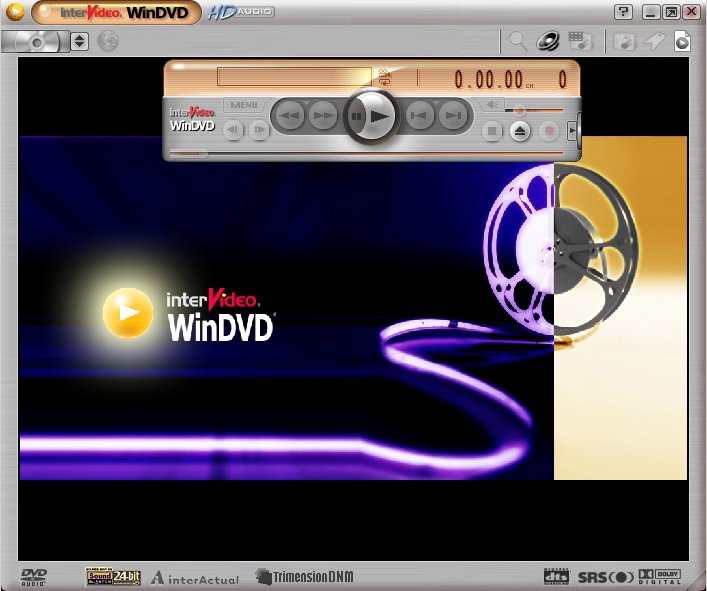Click the interActual logo

tap(195, 578)
